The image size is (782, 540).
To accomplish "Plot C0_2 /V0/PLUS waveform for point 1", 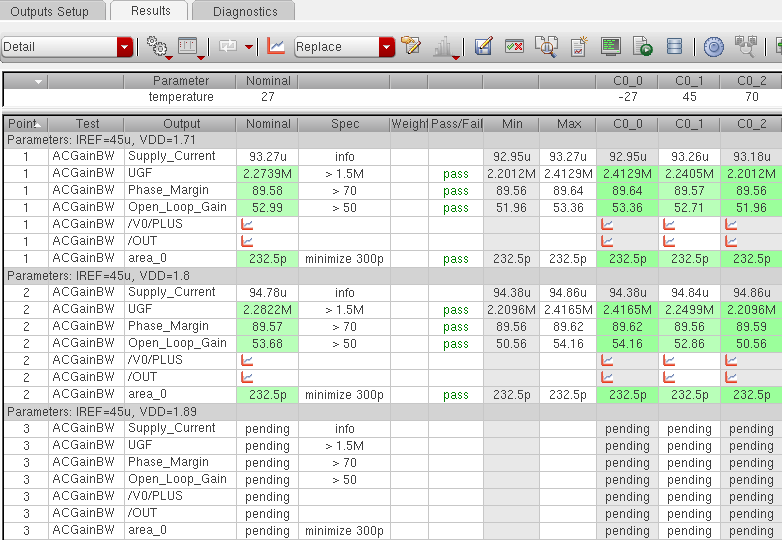I will pos(731,225).
